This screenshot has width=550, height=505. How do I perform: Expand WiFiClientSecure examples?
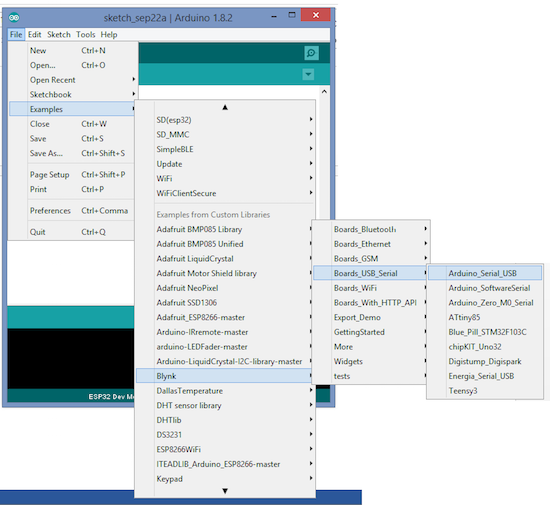click(225, 193)
